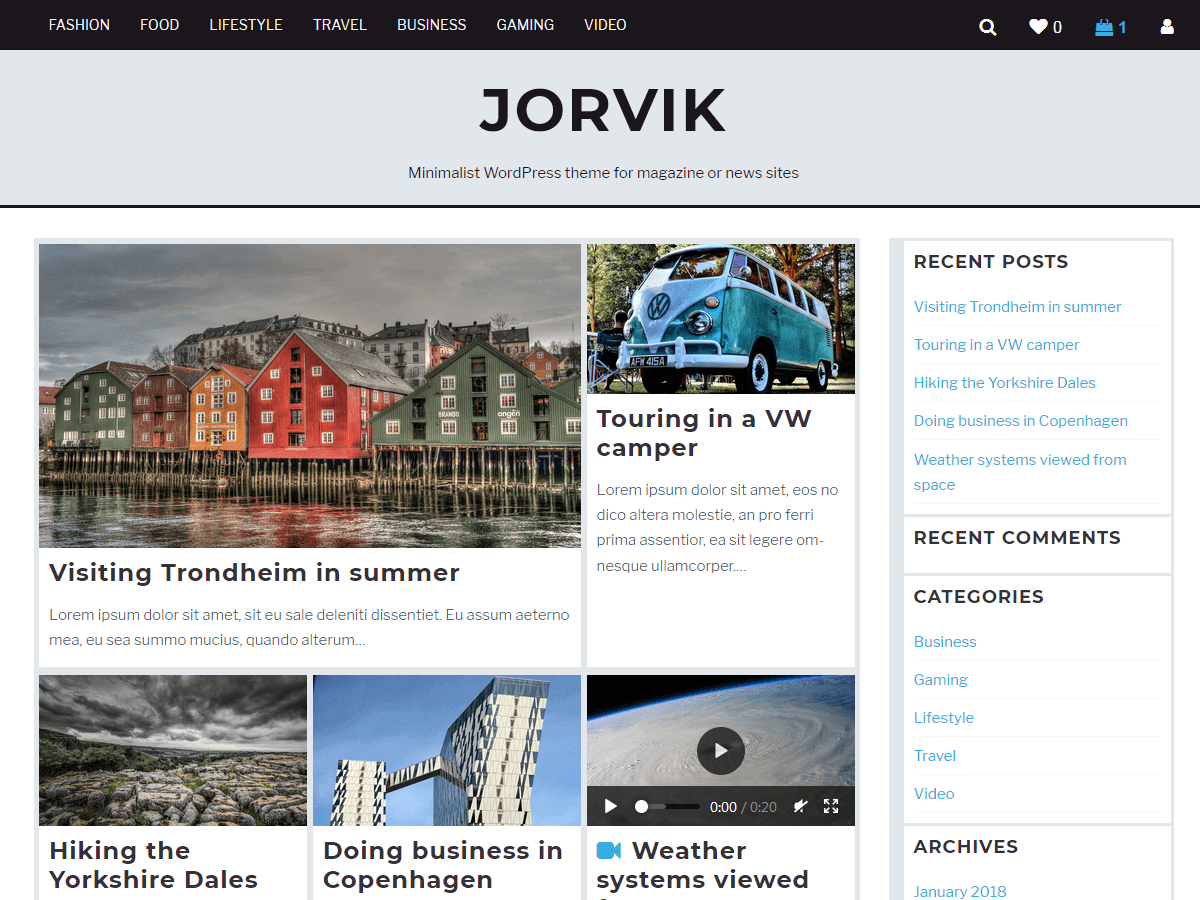
Task: Enter fullscreen on the weather video player
Action: tap(831, 806)
